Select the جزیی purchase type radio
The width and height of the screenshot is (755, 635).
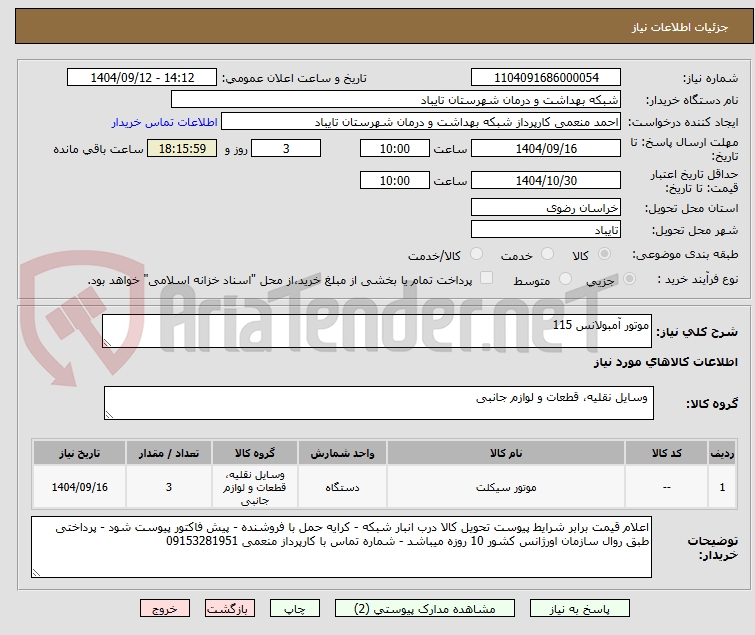pos(629,279)
